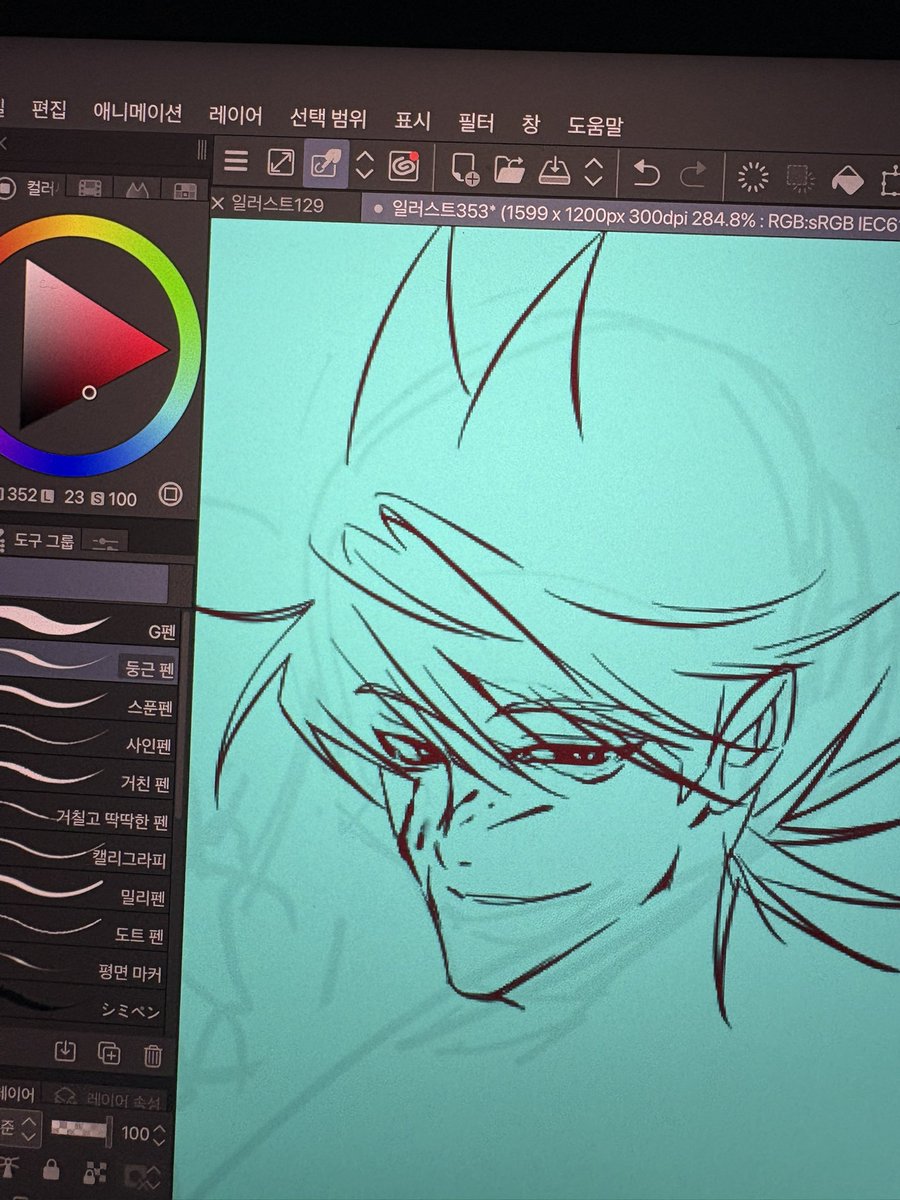The image size is (900, 1200).
Task: Open sub tool settings slider icon beside 도구 그룹
Action: click(x=105, y=542)
